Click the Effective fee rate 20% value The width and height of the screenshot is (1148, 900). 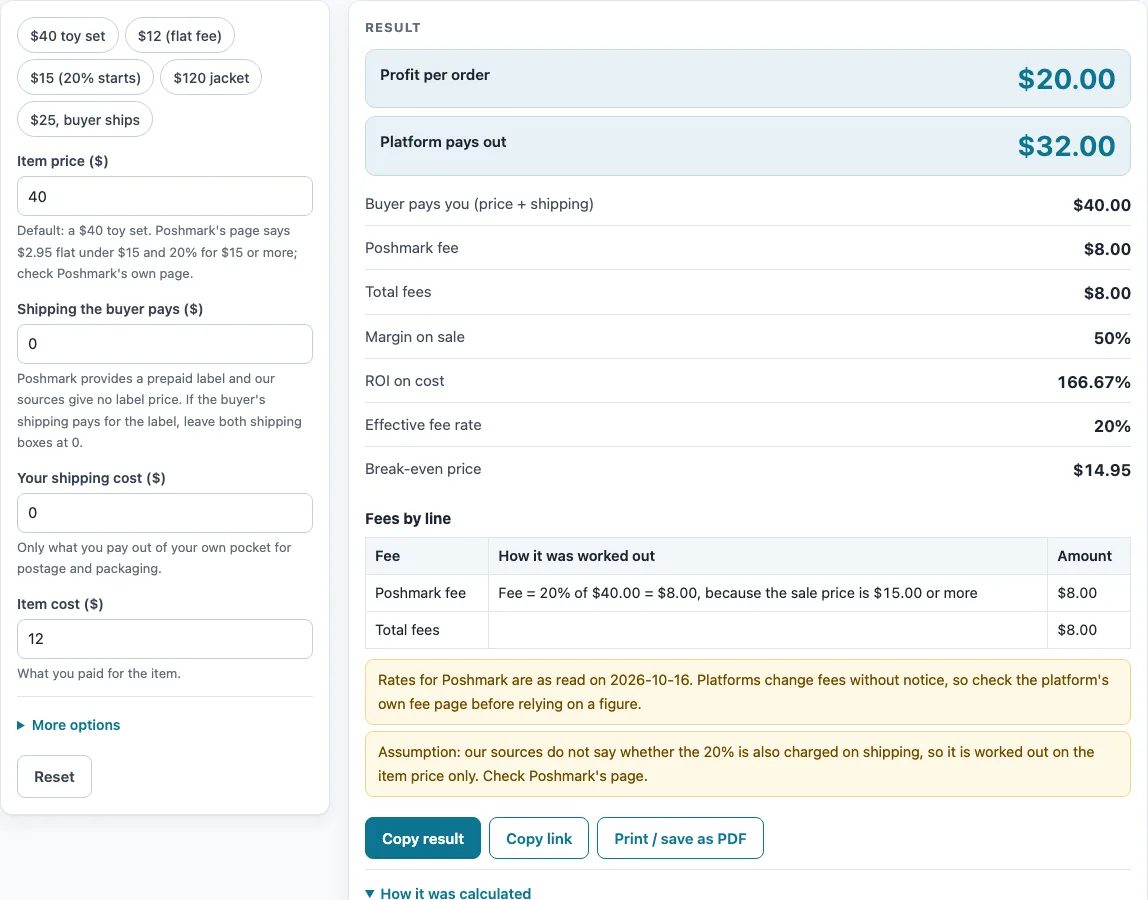[1112, 426]
